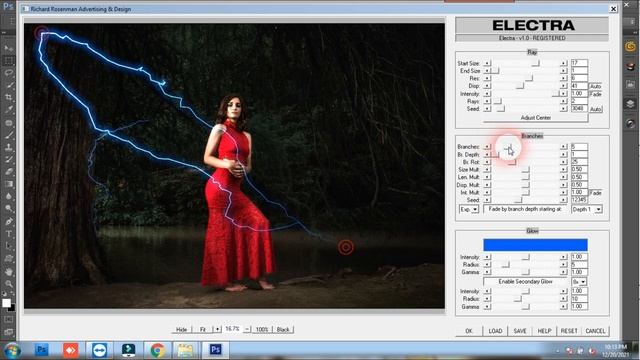Toggle Auto for Ray Seed

tap(595, 109)
